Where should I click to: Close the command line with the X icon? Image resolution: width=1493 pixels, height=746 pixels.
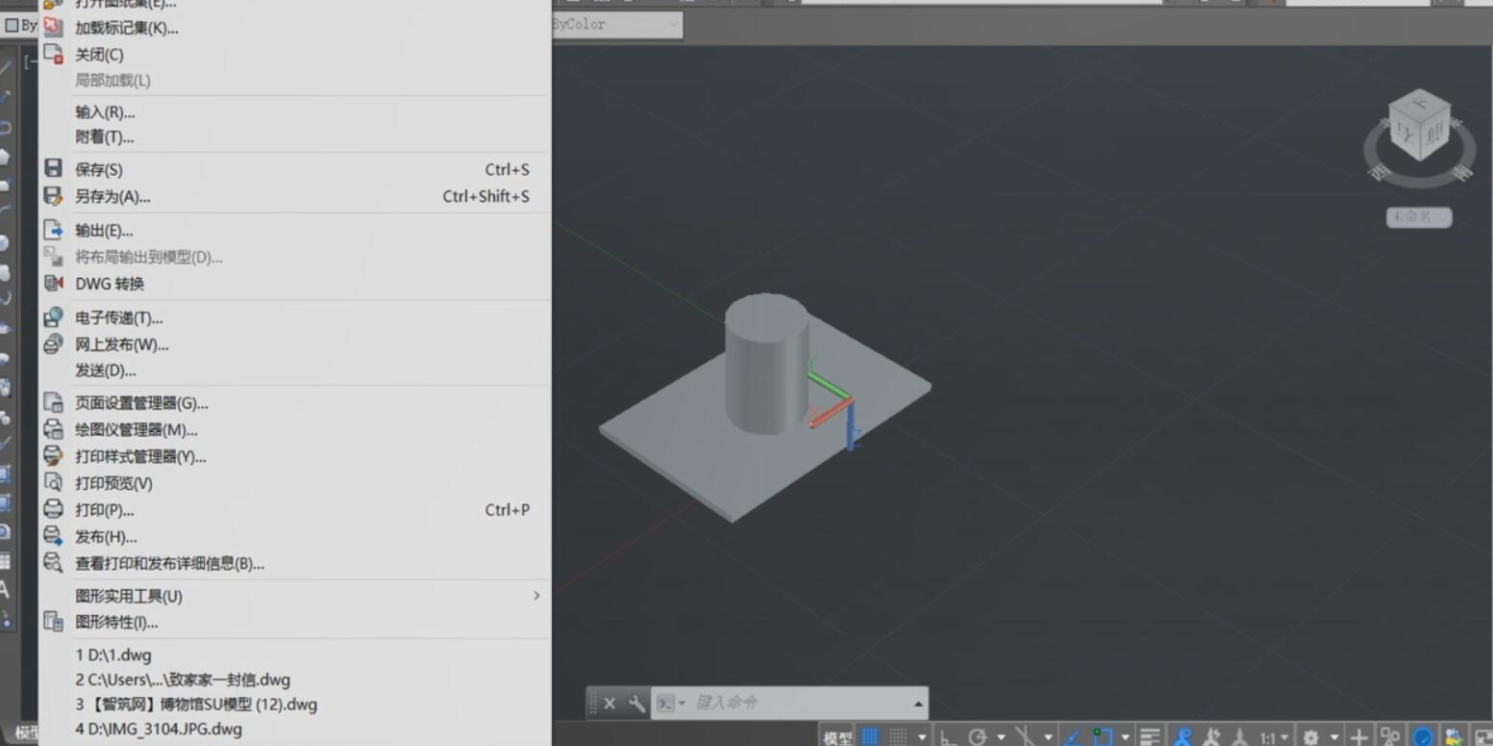tap(609, 703)
